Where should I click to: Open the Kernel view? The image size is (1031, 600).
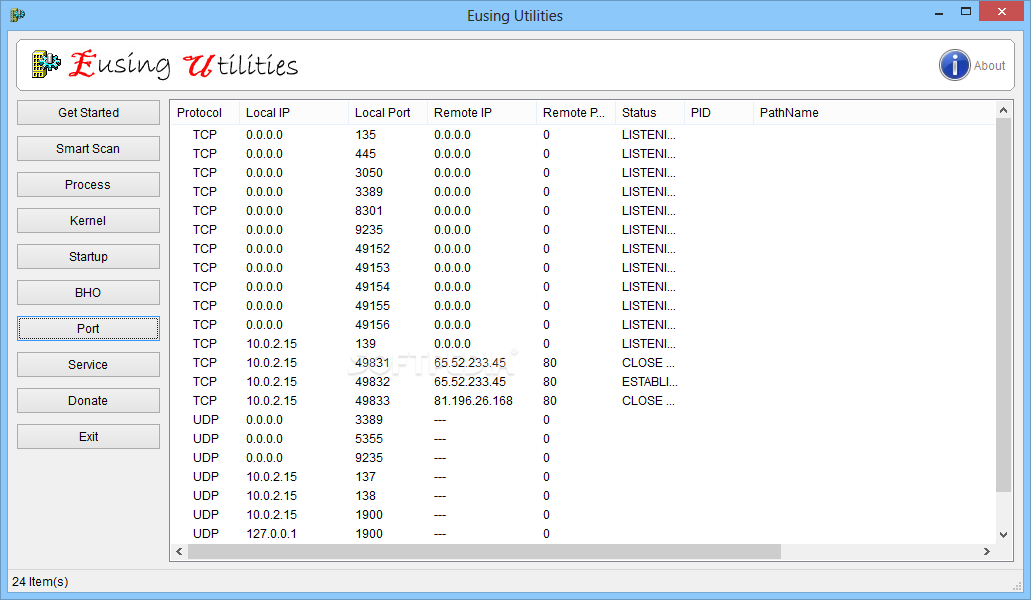click(88, 221)
